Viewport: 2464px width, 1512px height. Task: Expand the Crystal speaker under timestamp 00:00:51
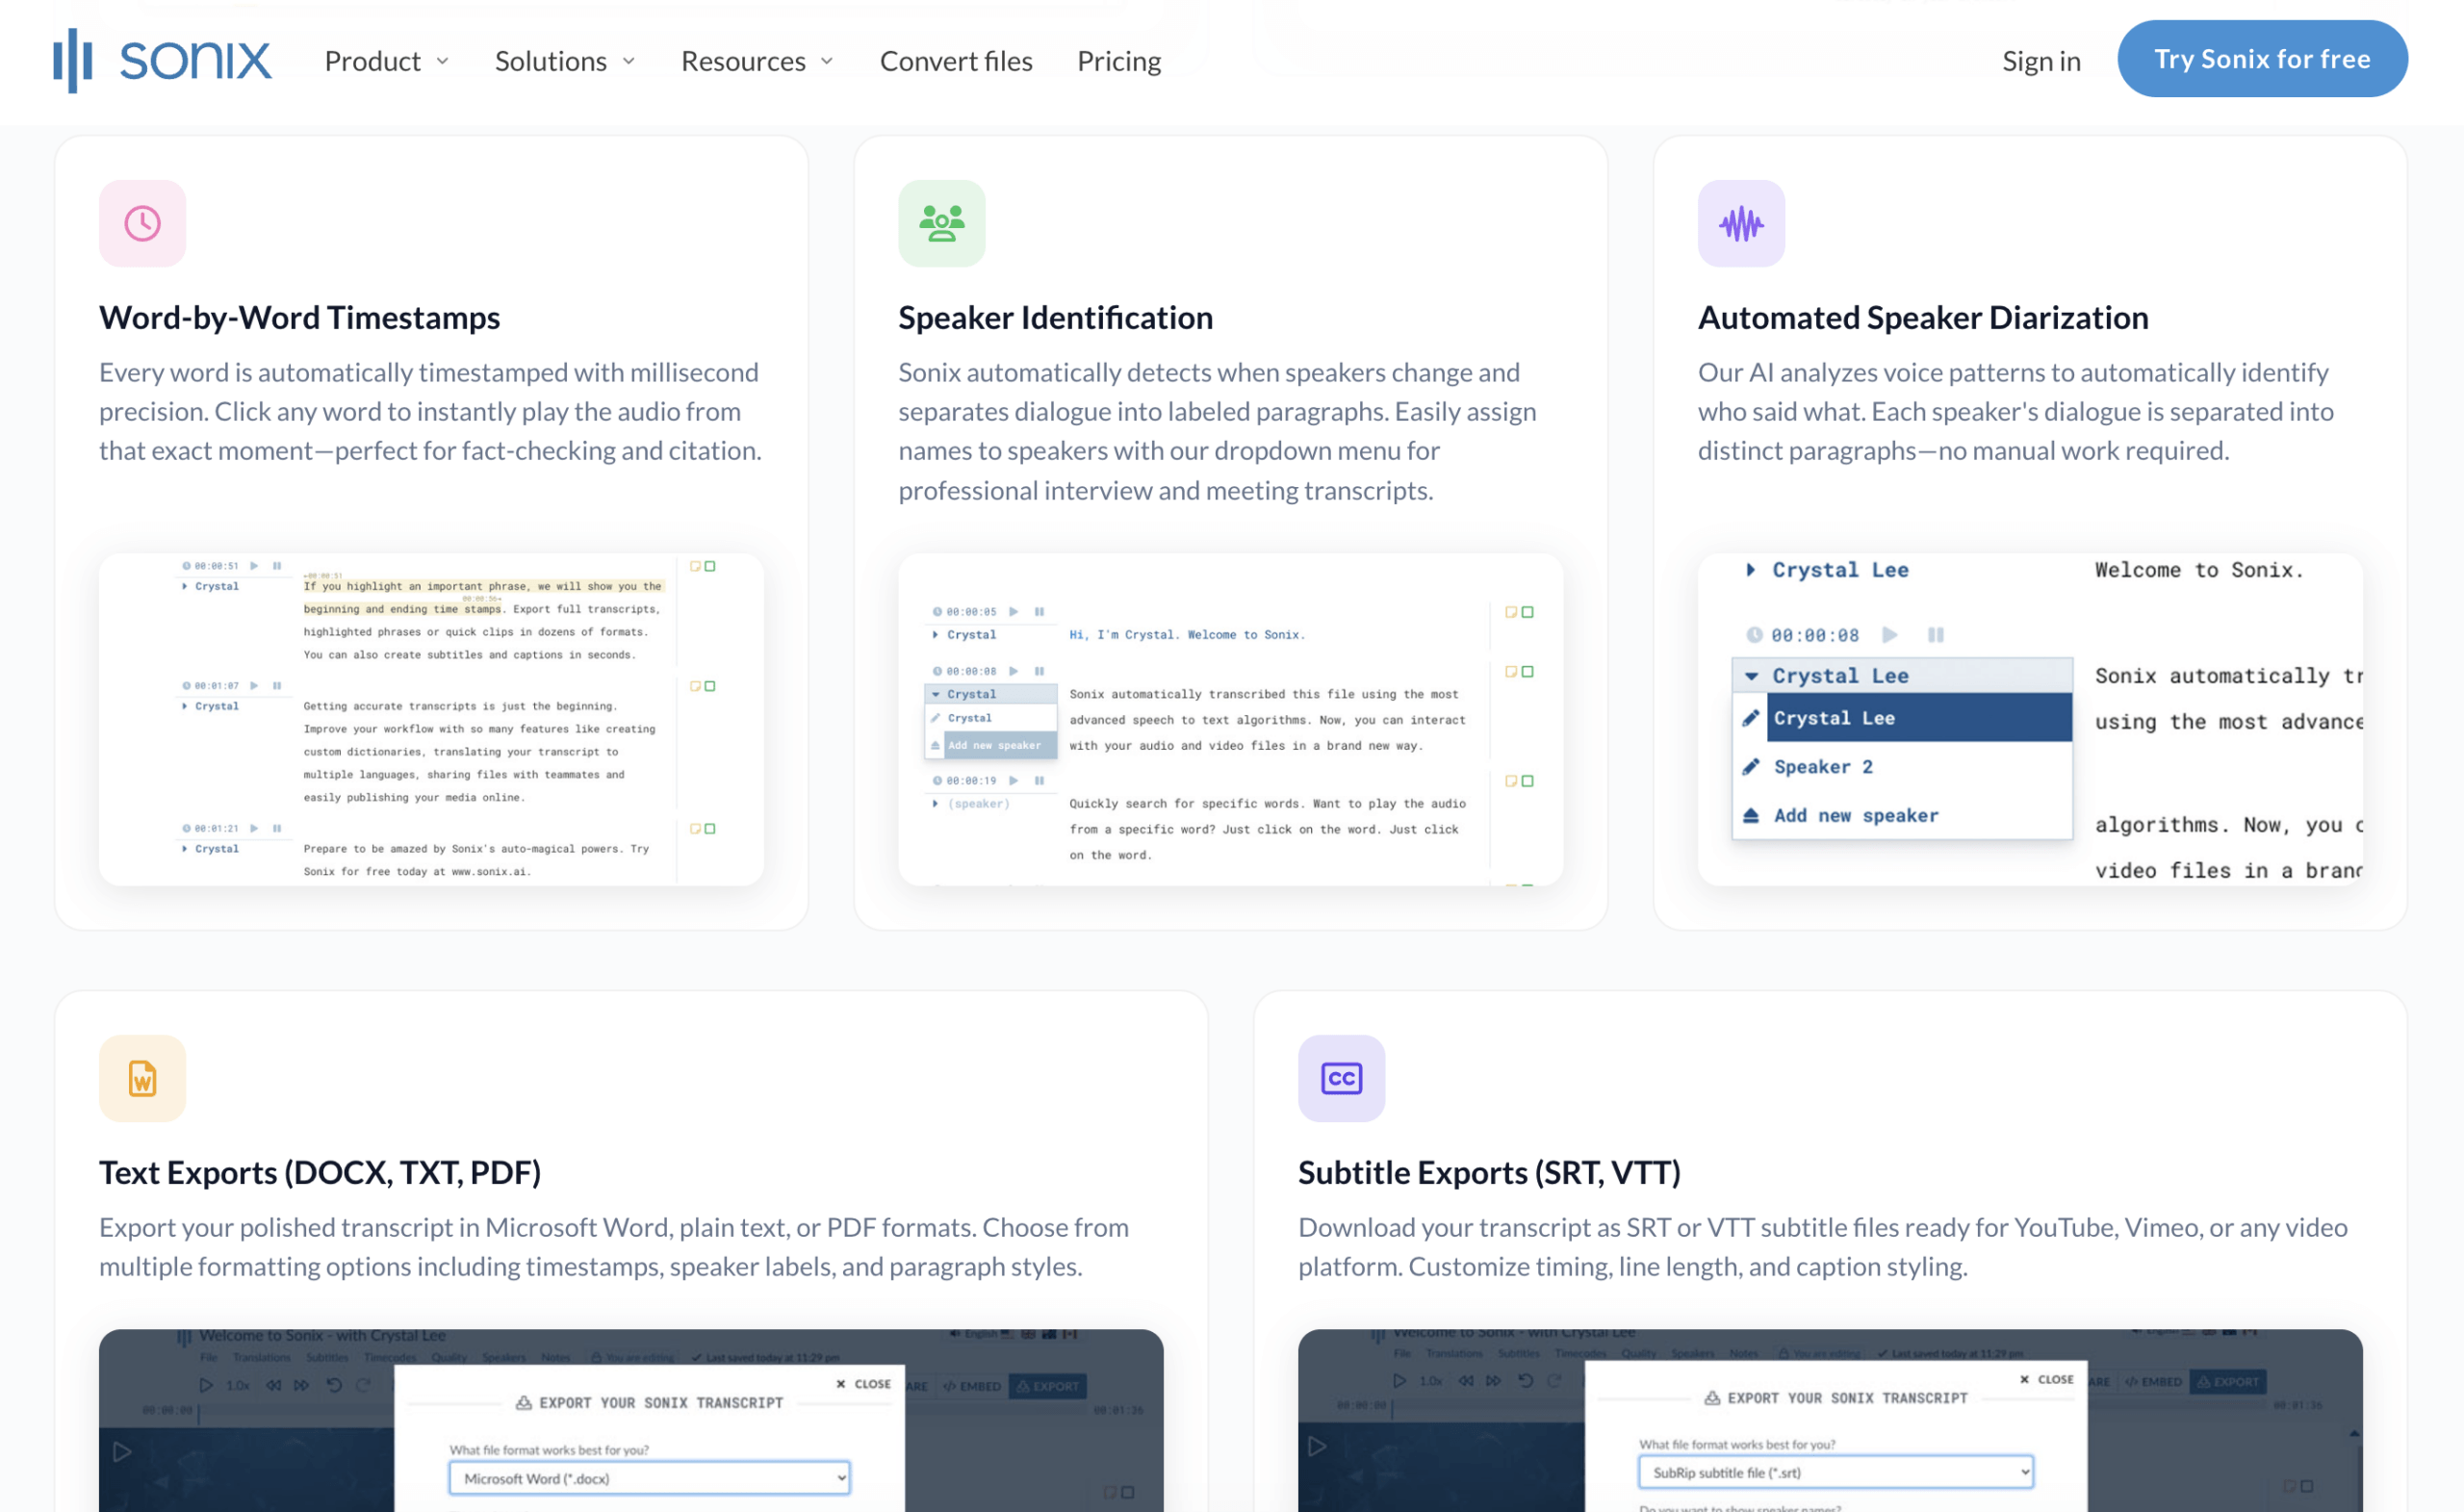click(x=210, y=587)
